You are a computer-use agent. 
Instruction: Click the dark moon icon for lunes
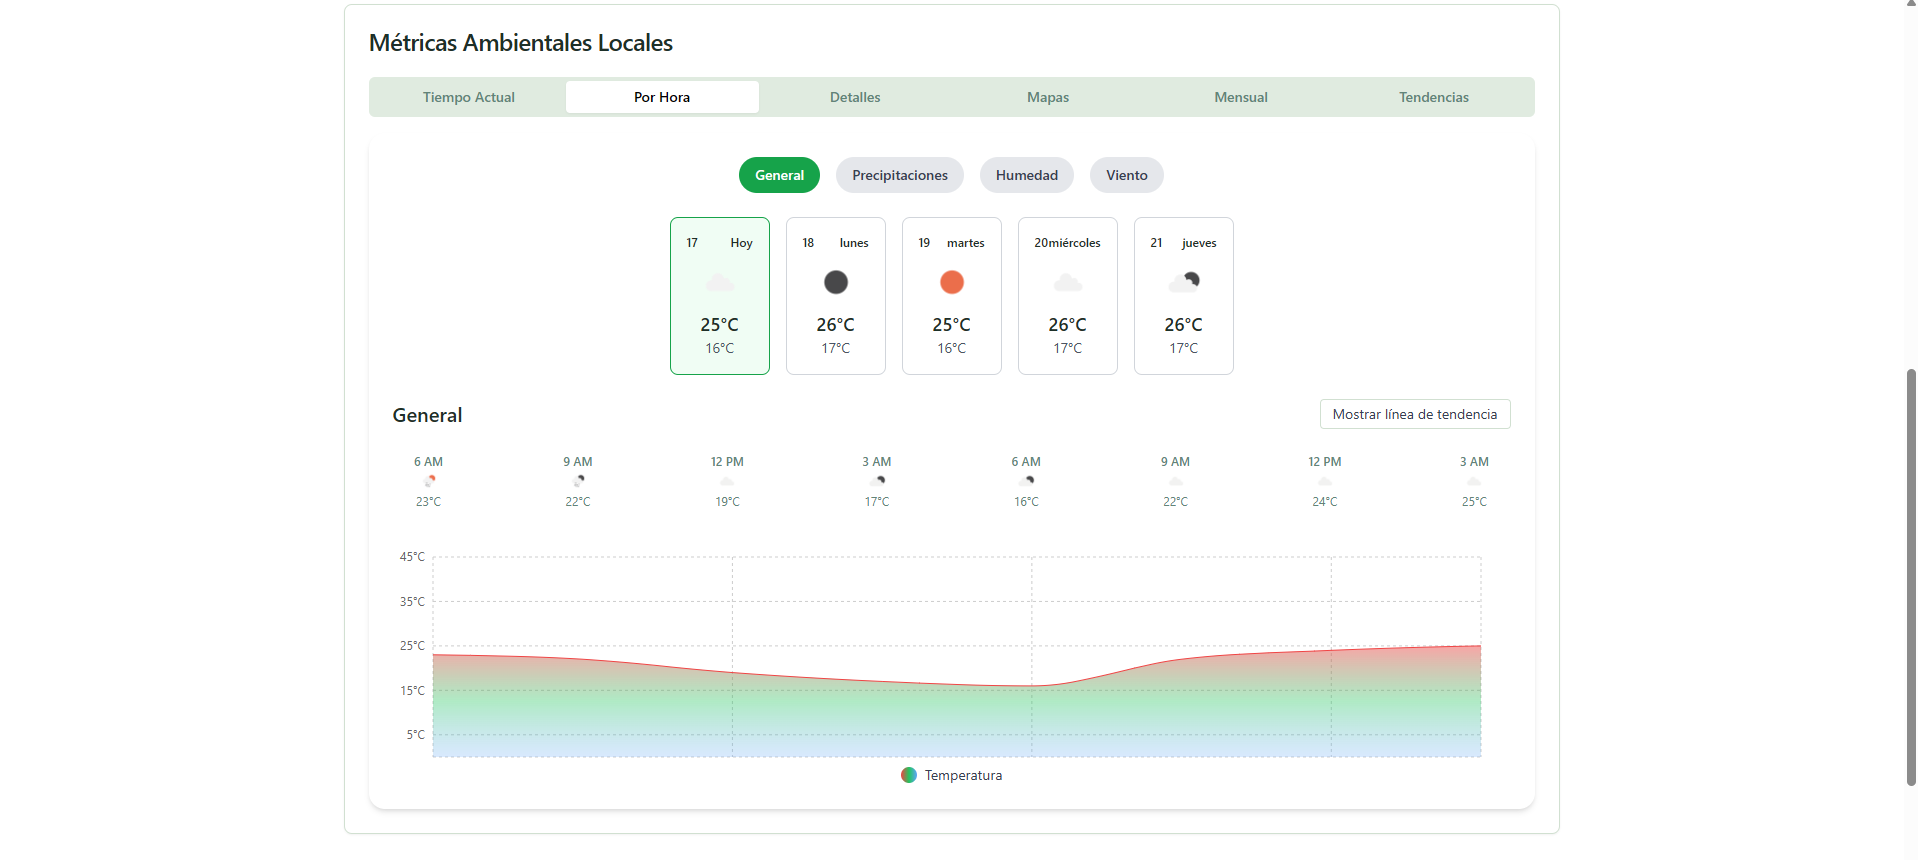[x=835, y=283]
